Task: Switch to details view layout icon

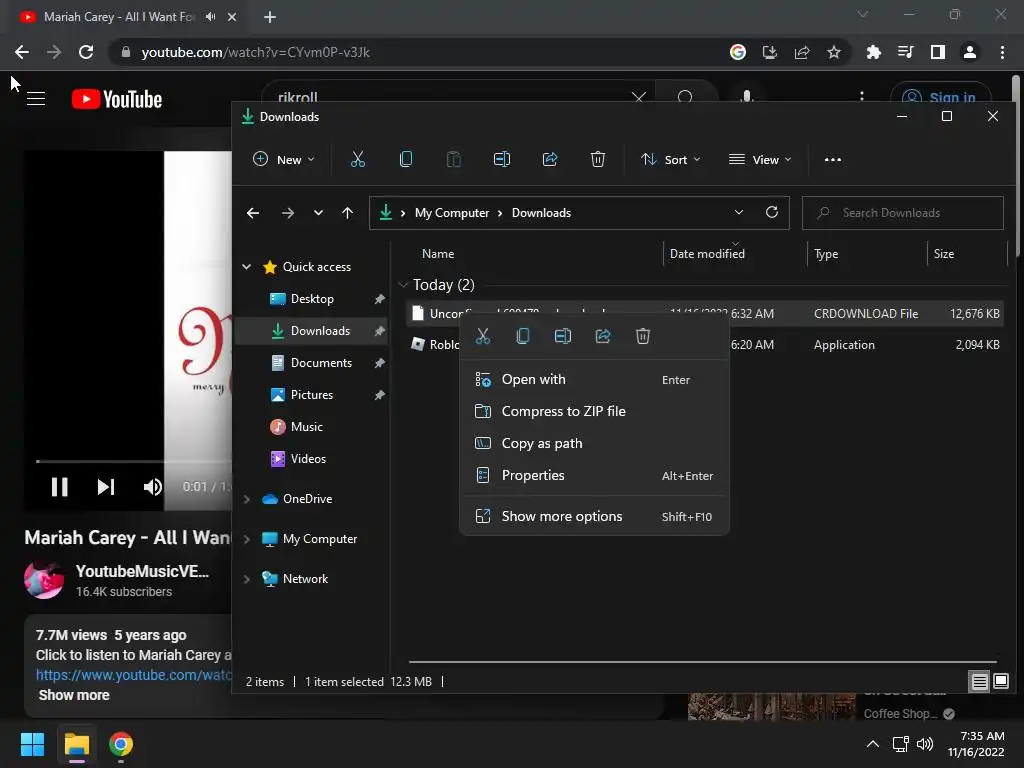Action: coord(979,682)
